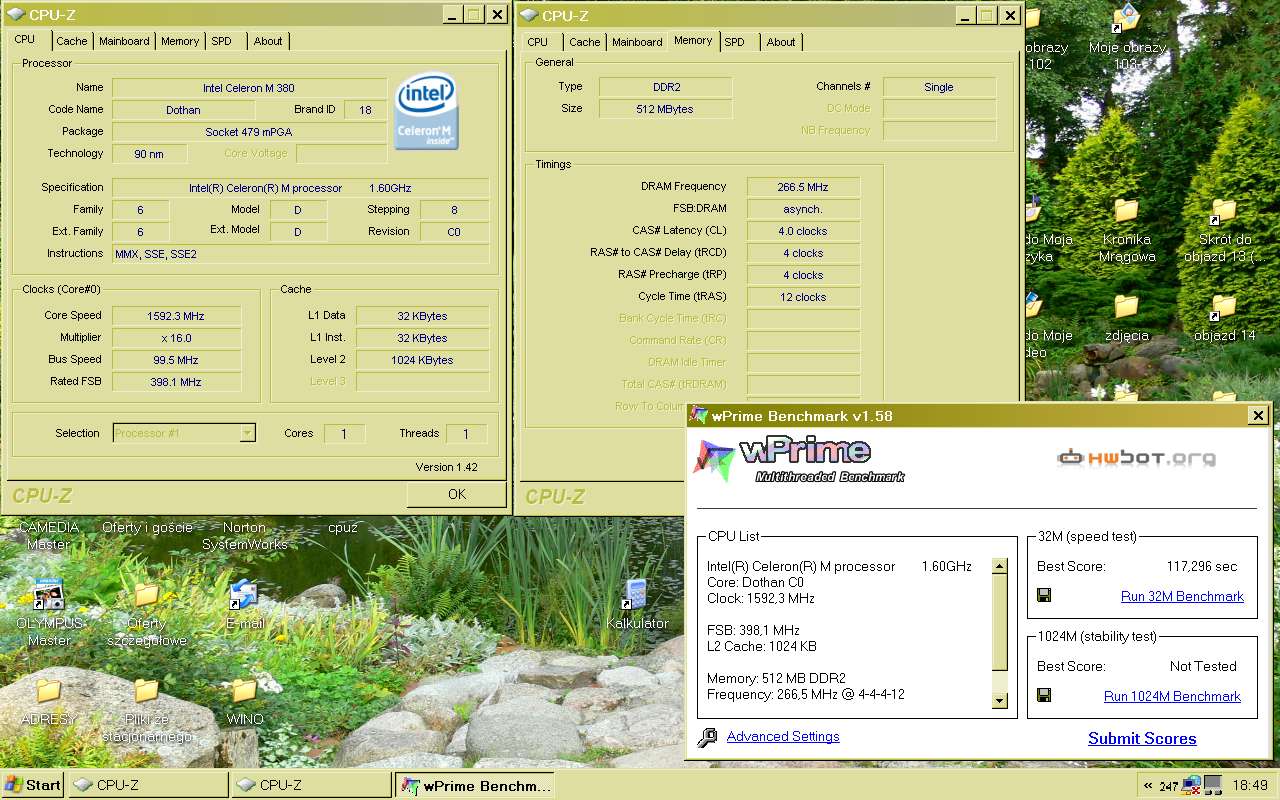Run the 1024M Benchmark
This screenshot has width=1280, height=800.
click(1172, 696)
